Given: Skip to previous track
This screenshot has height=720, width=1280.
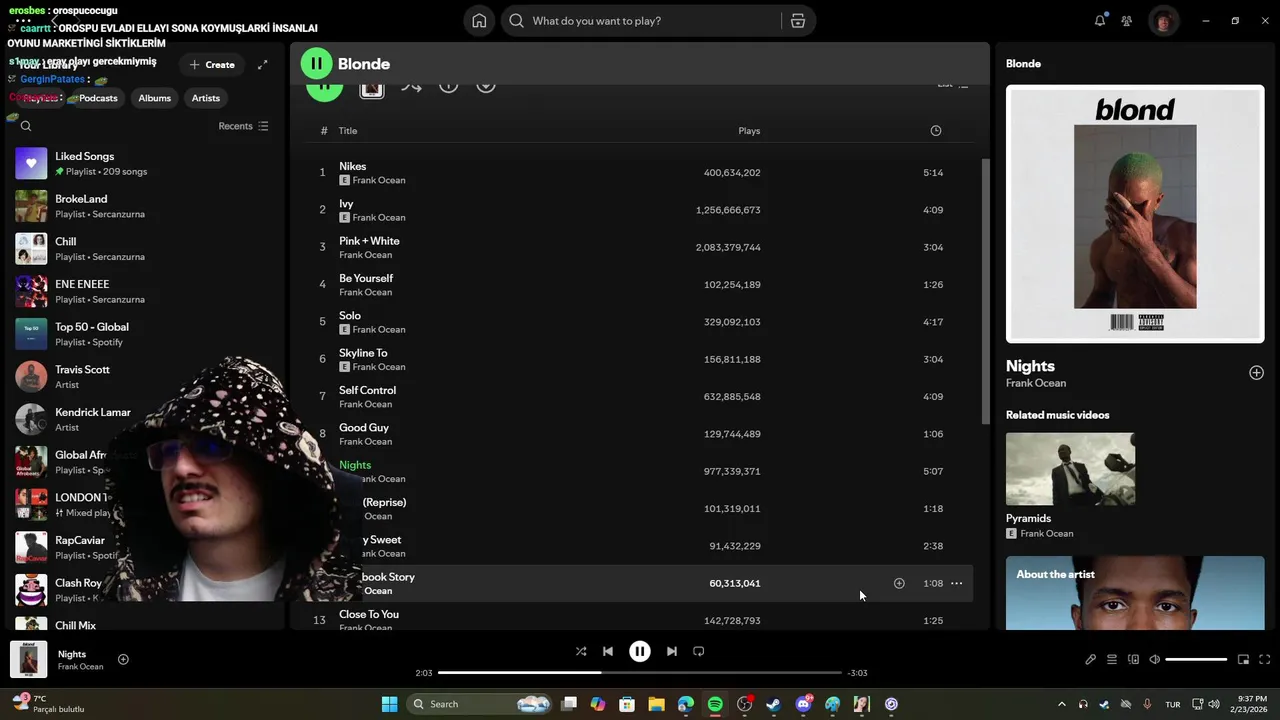Looking at the screenshot, I should (608, 651).
